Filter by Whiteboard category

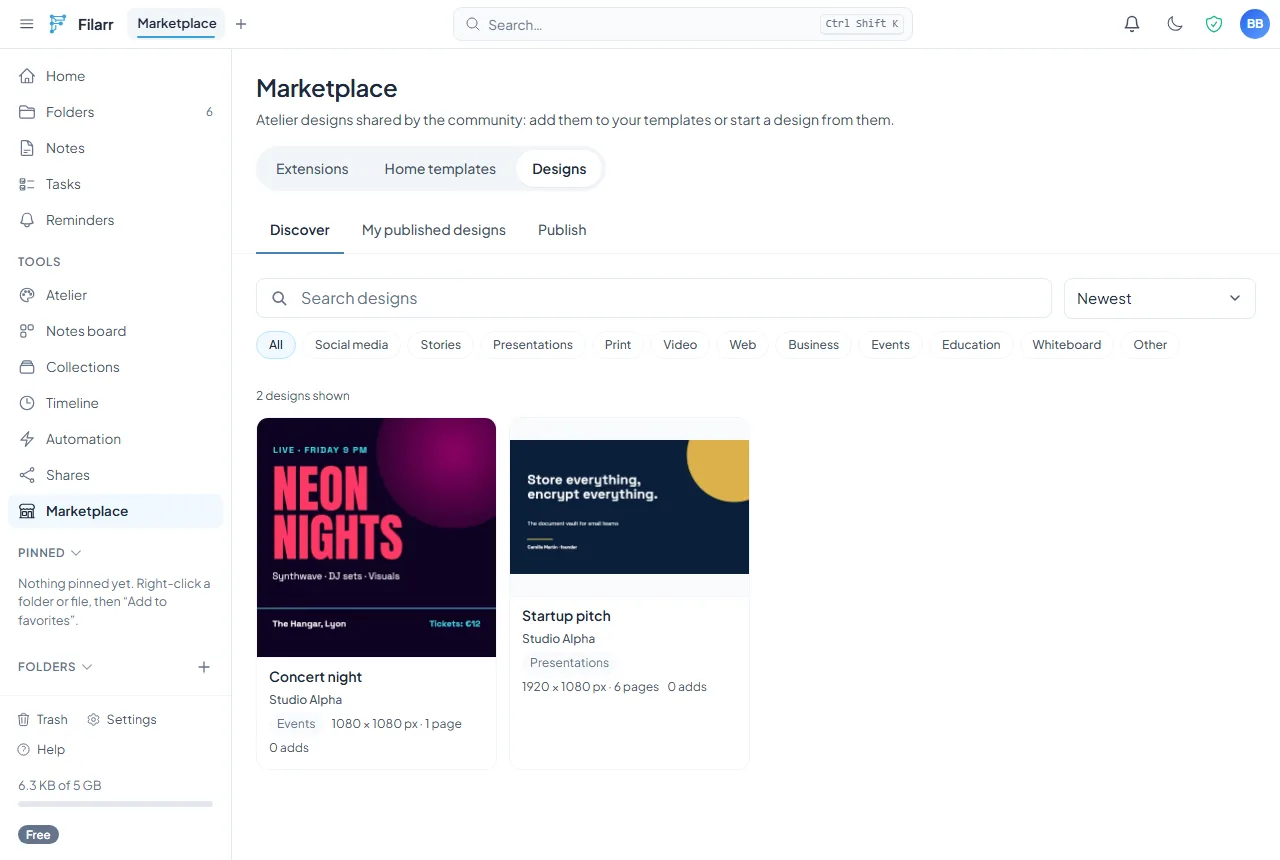coord(1067,345)
